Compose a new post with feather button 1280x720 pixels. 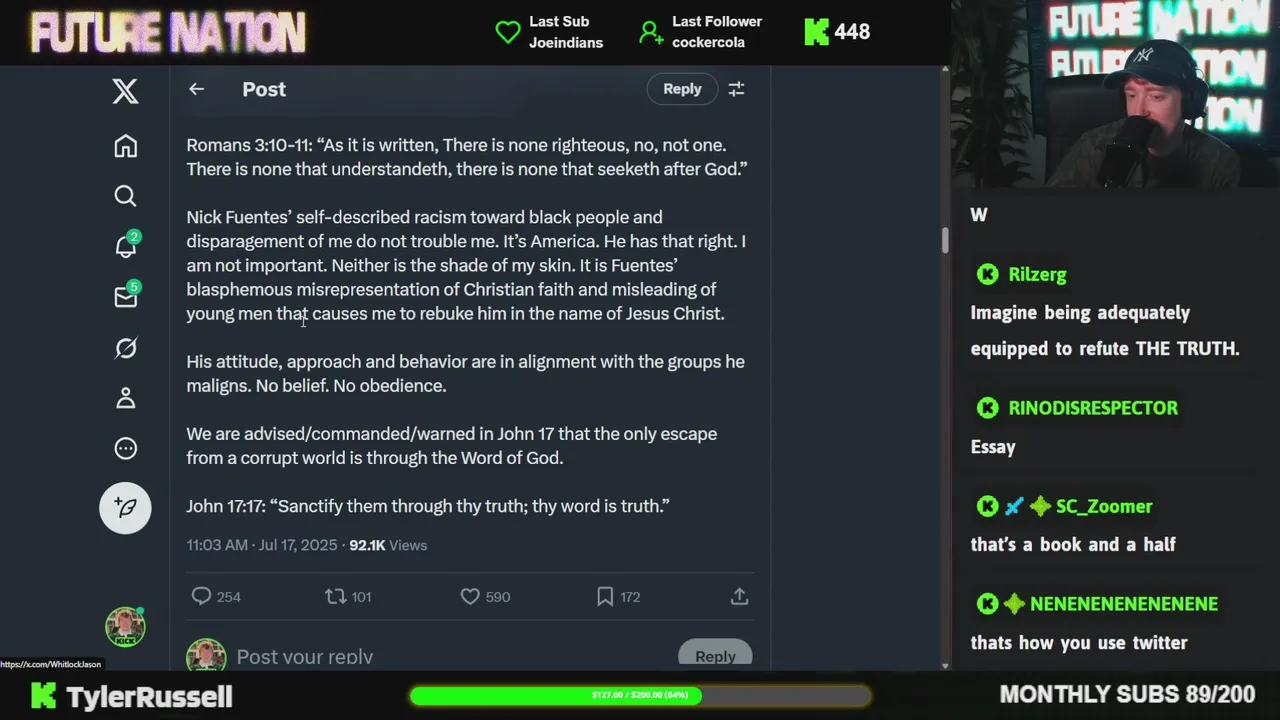(x=125, y=507)
